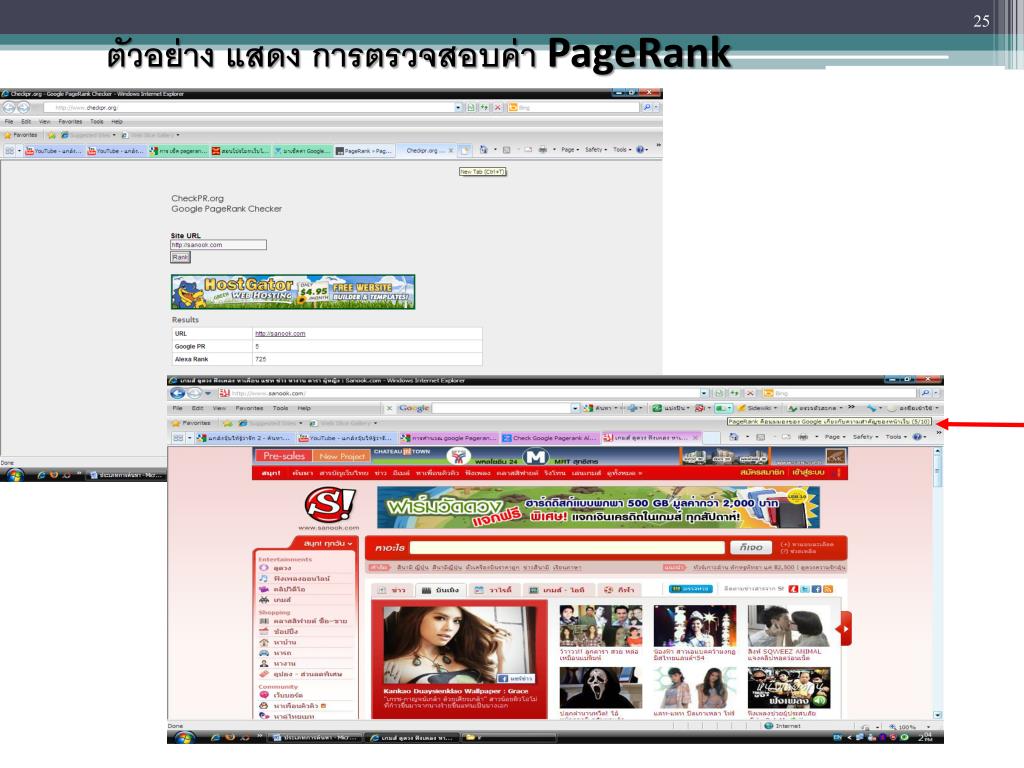Screen dimensions: 1024x768
Task: Click the red next-arrow on news carousel
Action: pyautogui.click(x=845, y=629)
